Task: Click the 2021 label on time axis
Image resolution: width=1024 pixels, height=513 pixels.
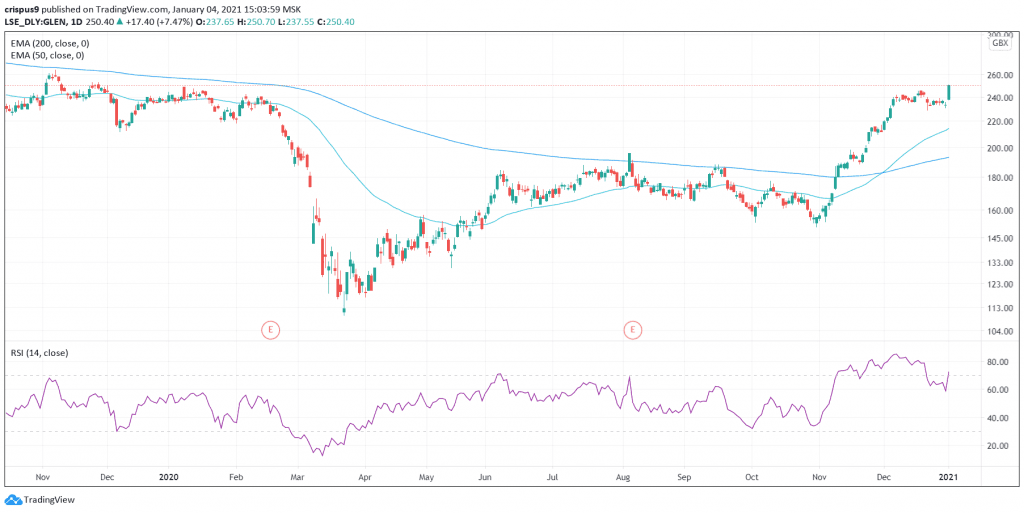Action: (948, 476)
